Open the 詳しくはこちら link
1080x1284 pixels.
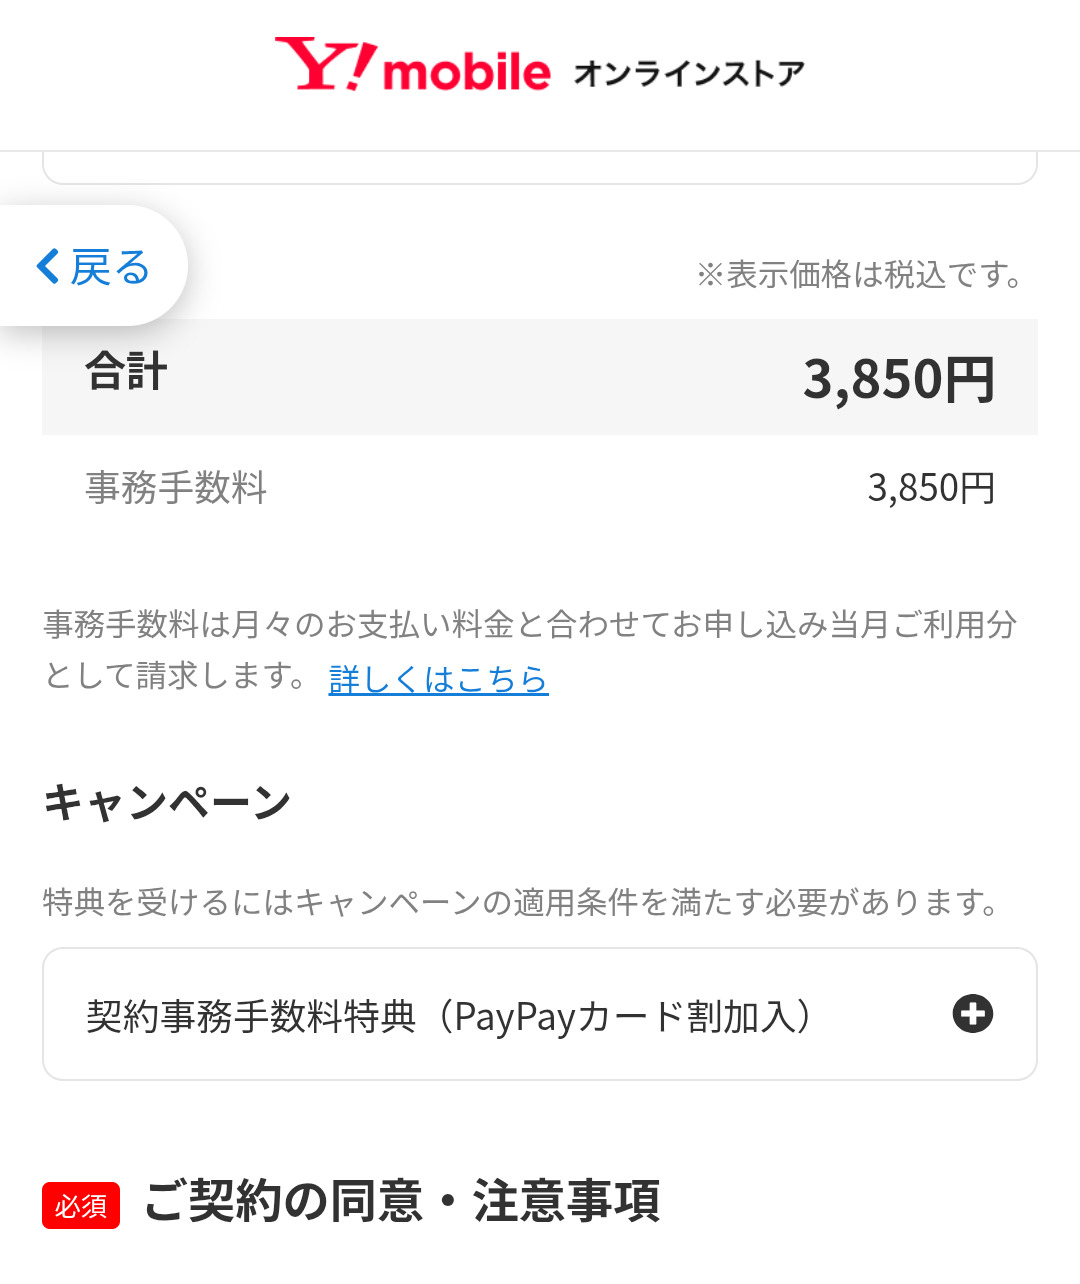tap(438, 679)
